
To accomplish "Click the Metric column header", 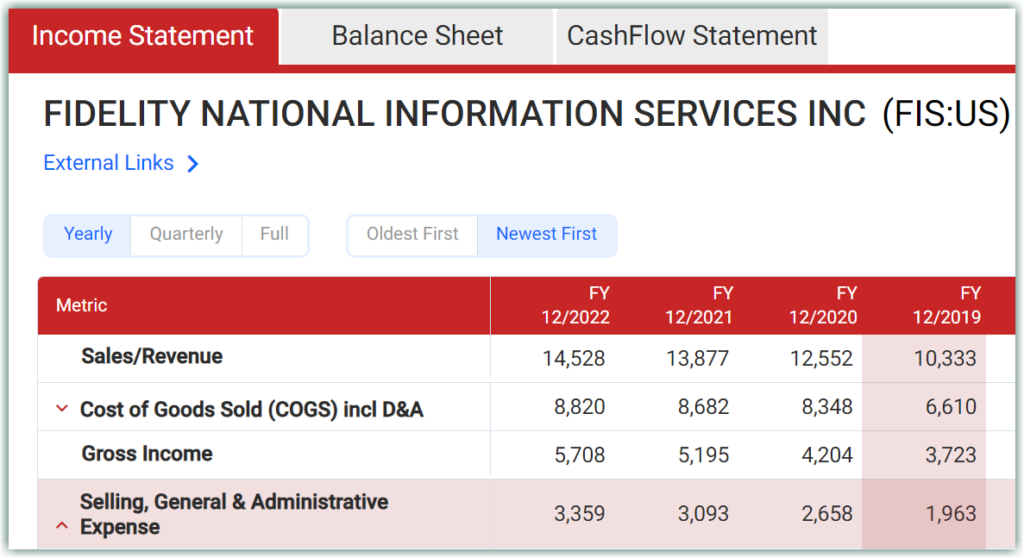I will (x=264, y=305).
